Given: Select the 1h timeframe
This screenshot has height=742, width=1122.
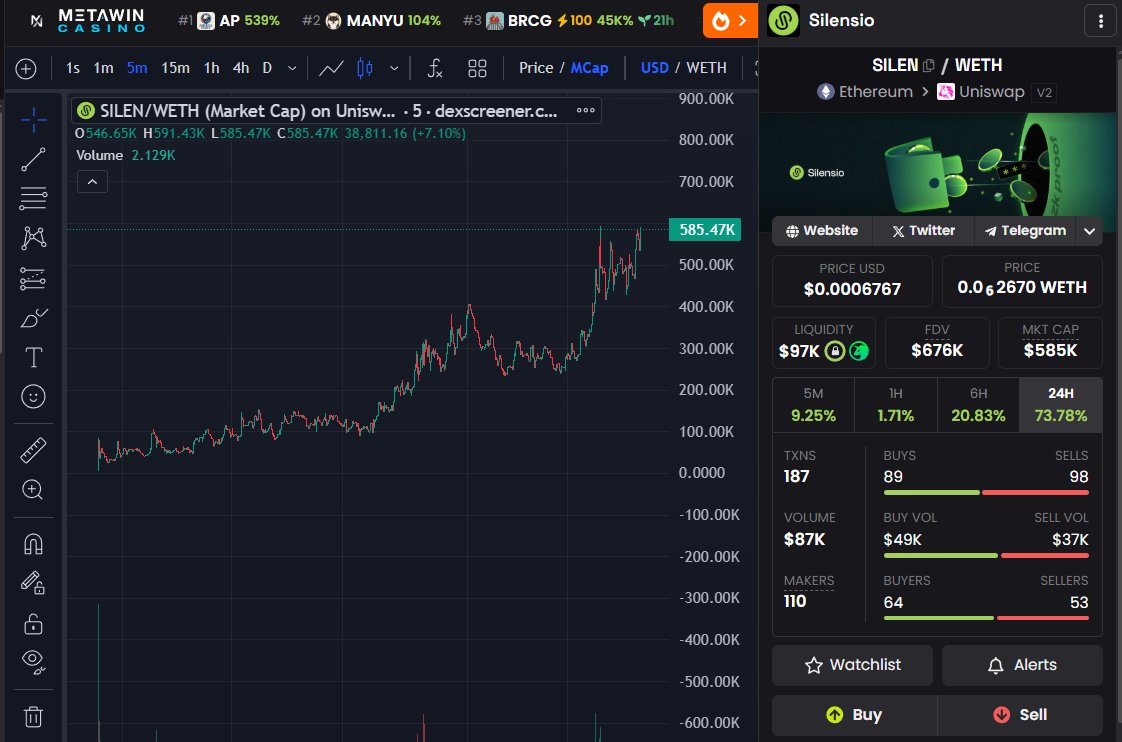Looking at the screenshot, I should 211,68.
